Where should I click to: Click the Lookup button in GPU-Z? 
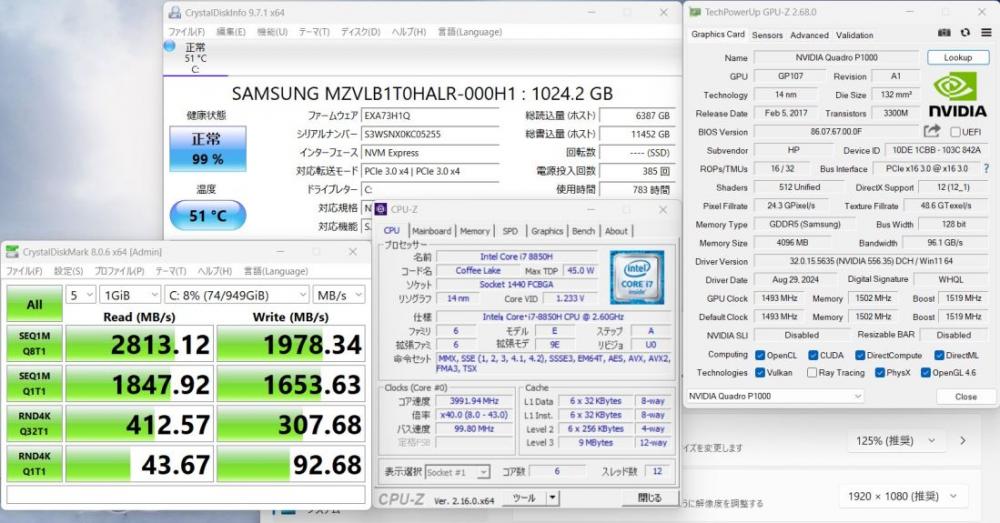(957, 57)
